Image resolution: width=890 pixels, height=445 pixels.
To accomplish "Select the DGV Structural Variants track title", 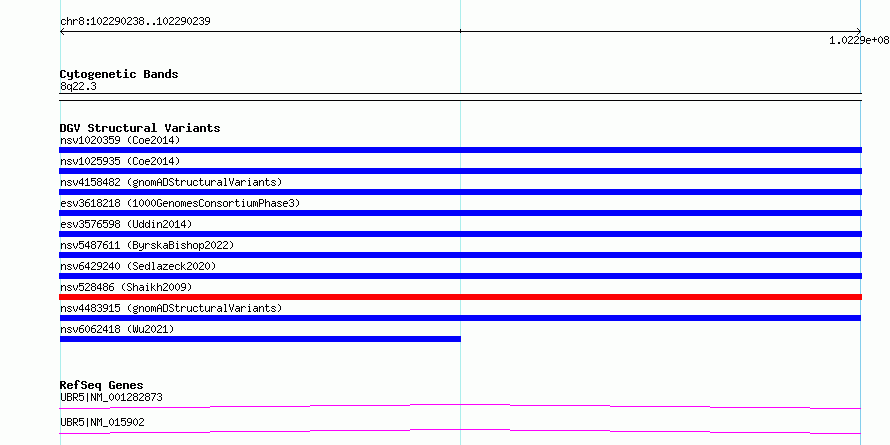I will 140,128.
